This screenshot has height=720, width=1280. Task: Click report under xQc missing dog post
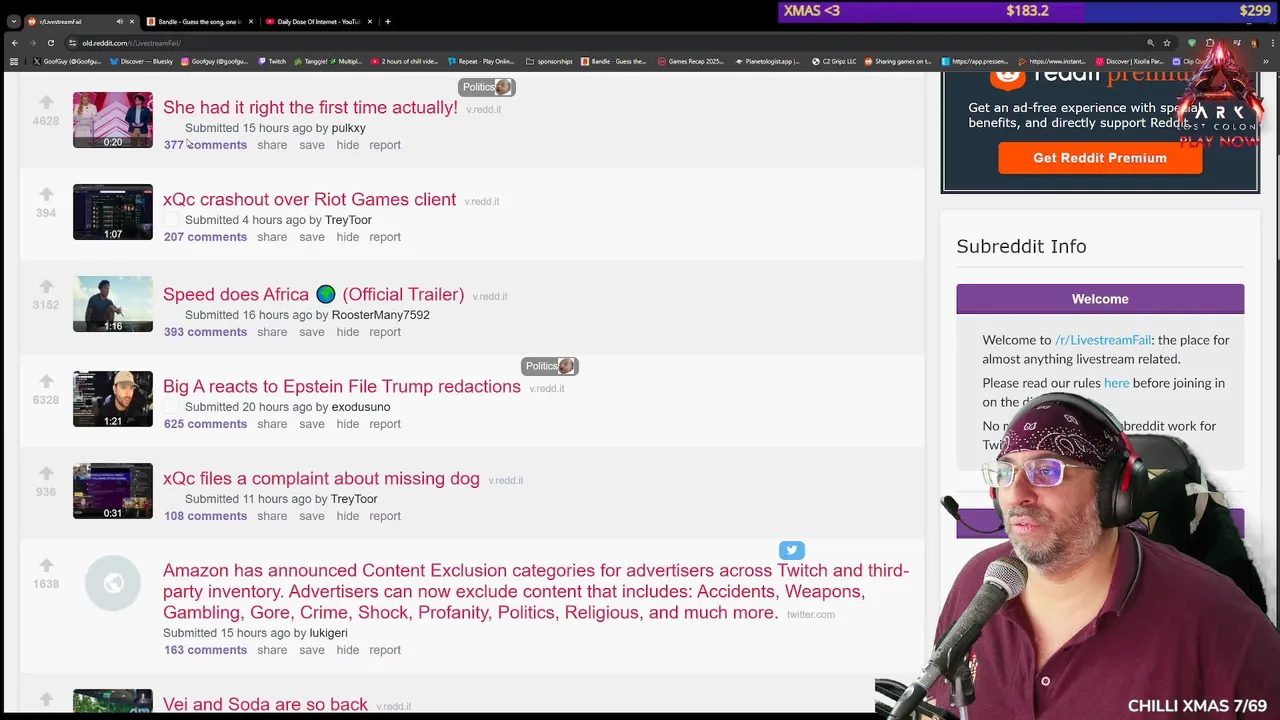(x=385, y=516)
